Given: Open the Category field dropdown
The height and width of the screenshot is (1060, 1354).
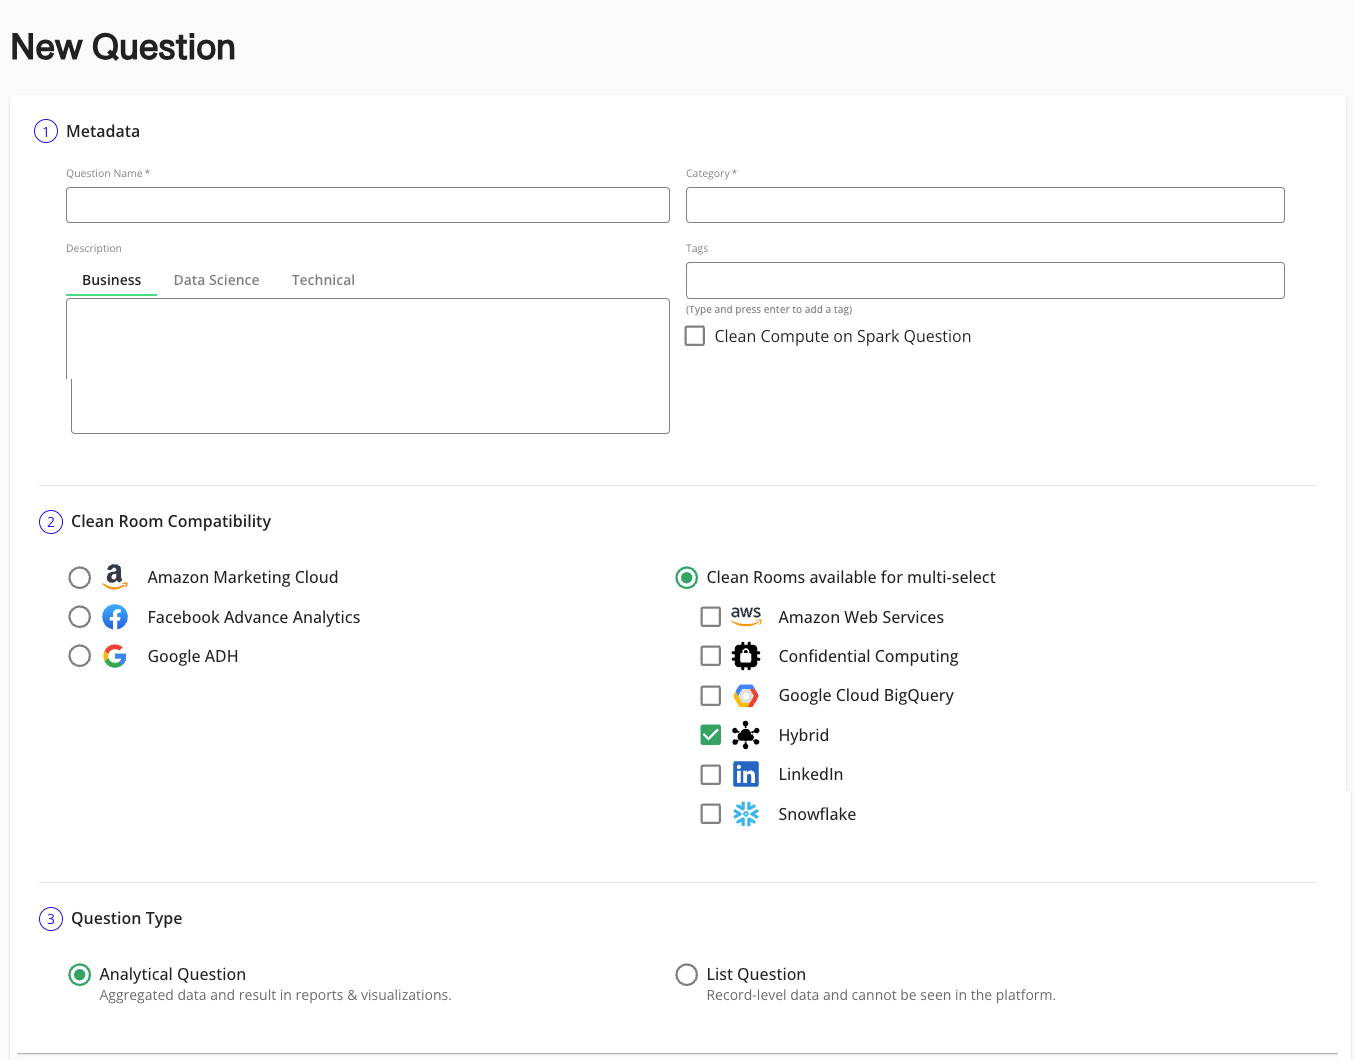Looking at the screenshot, I should (x=984, y=205).
